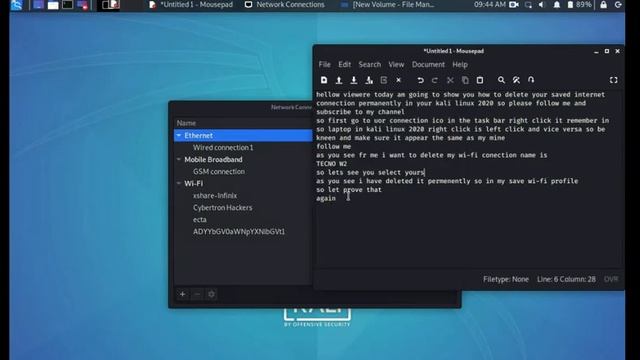Screen dimensions: 640x360
Task: Click the line containing TECNO W2
Action: click(x=331, y=164)
